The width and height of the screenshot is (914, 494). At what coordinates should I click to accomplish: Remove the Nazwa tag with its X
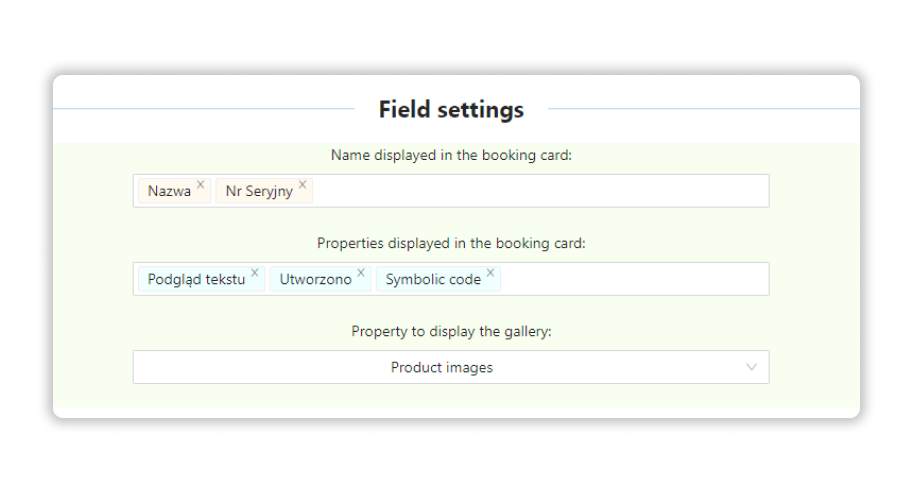coord(201,184)
